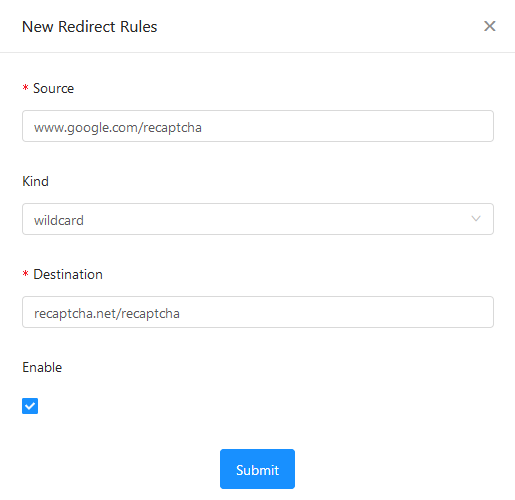This screenshot has width=515, height=500.
Task: Open the Kind dropdown showing wildcard
Action: click(258, 219)
